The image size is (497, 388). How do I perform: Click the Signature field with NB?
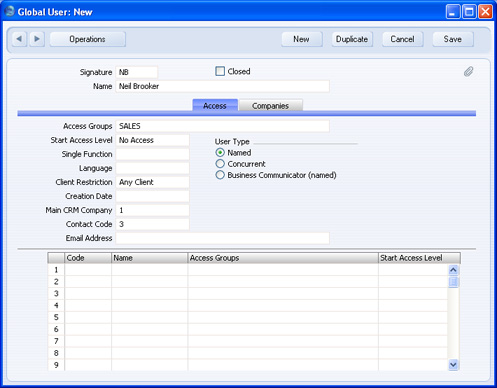(x=137, y=72)
